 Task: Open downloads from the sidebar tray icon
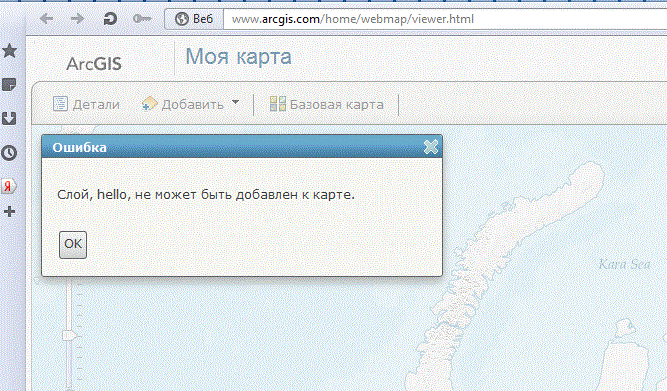[9, 118]
